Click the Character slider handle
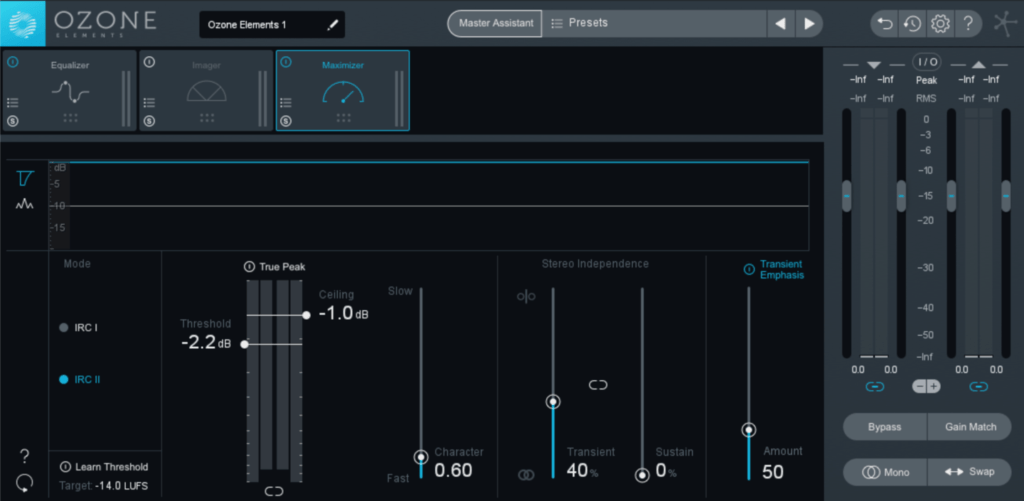The height and width of the screenshot is (501, 1024). pos(421,457)
